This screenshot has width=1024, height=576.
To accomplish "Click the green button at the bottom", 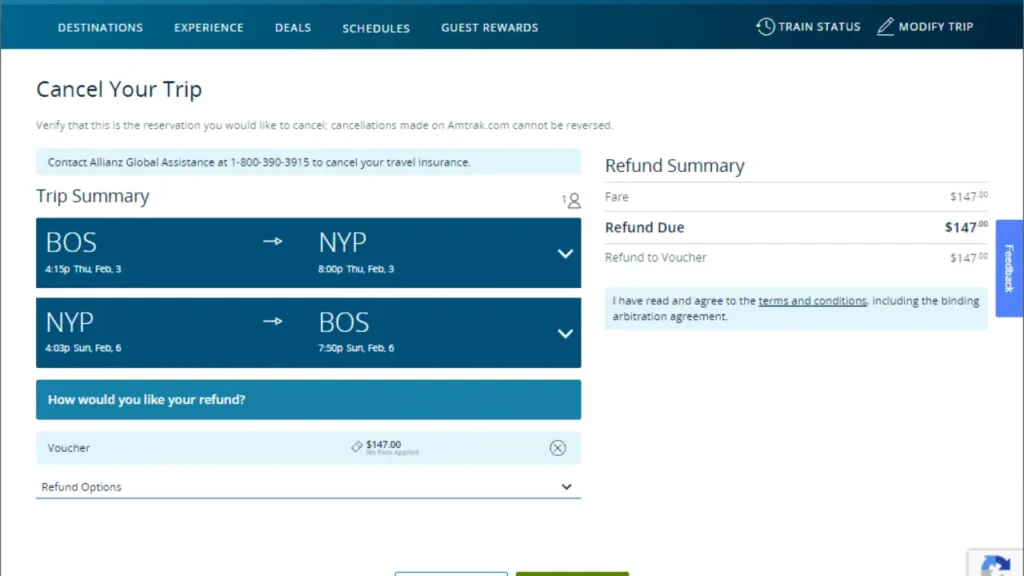I will [x=572, y=572].
